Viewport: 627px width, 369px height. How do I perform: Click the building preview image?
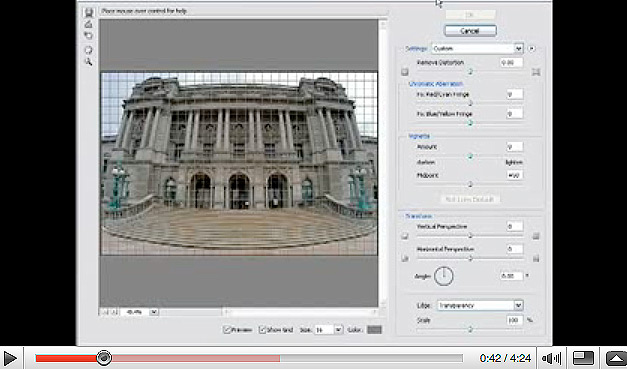pos(239,163)
